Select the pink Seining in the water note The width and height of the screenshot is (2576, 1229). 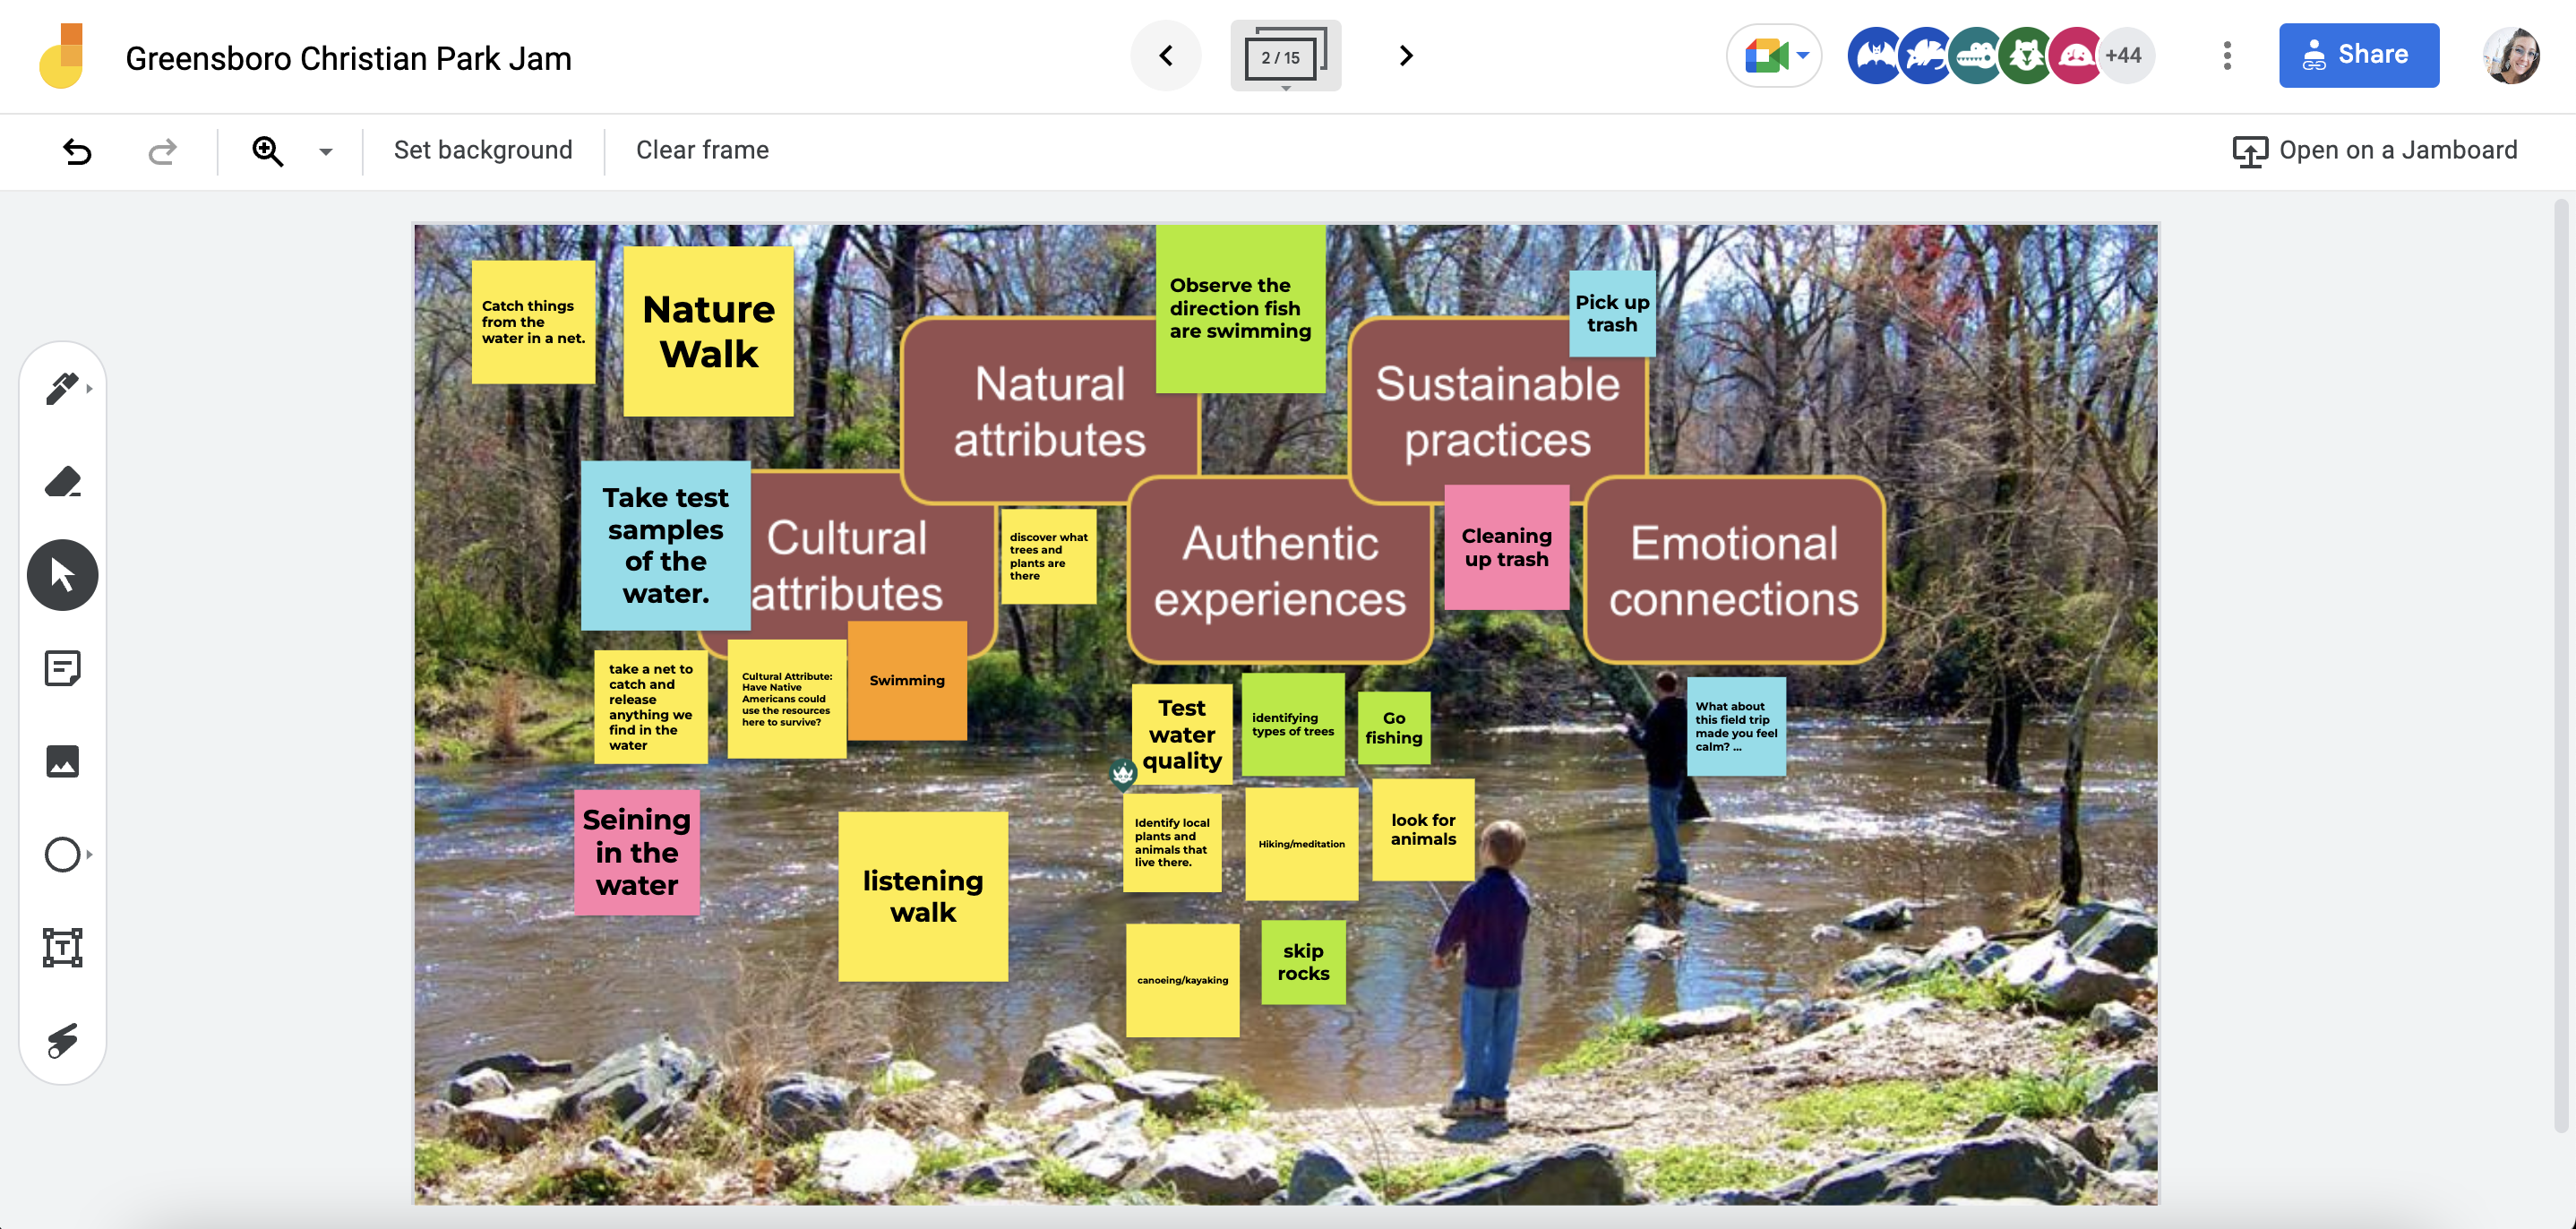[x=637, y=852]
